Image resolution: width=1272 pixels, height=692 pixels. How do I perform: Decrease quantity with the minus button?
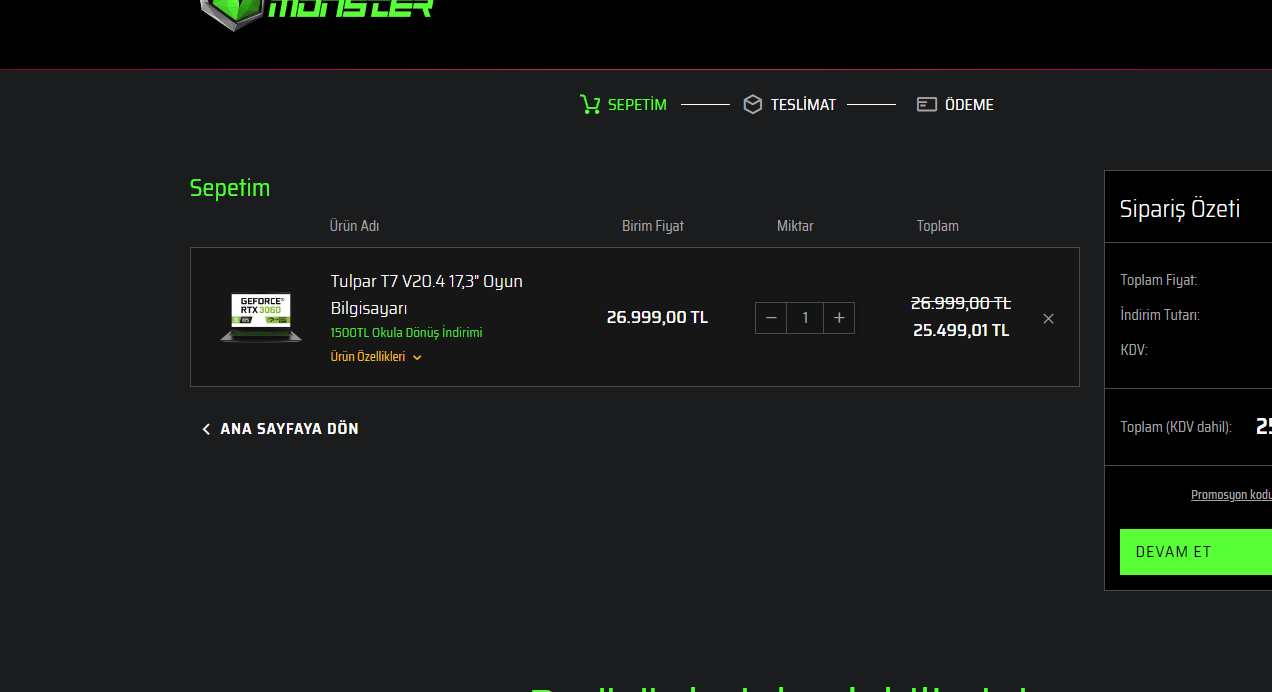[771, 318]
